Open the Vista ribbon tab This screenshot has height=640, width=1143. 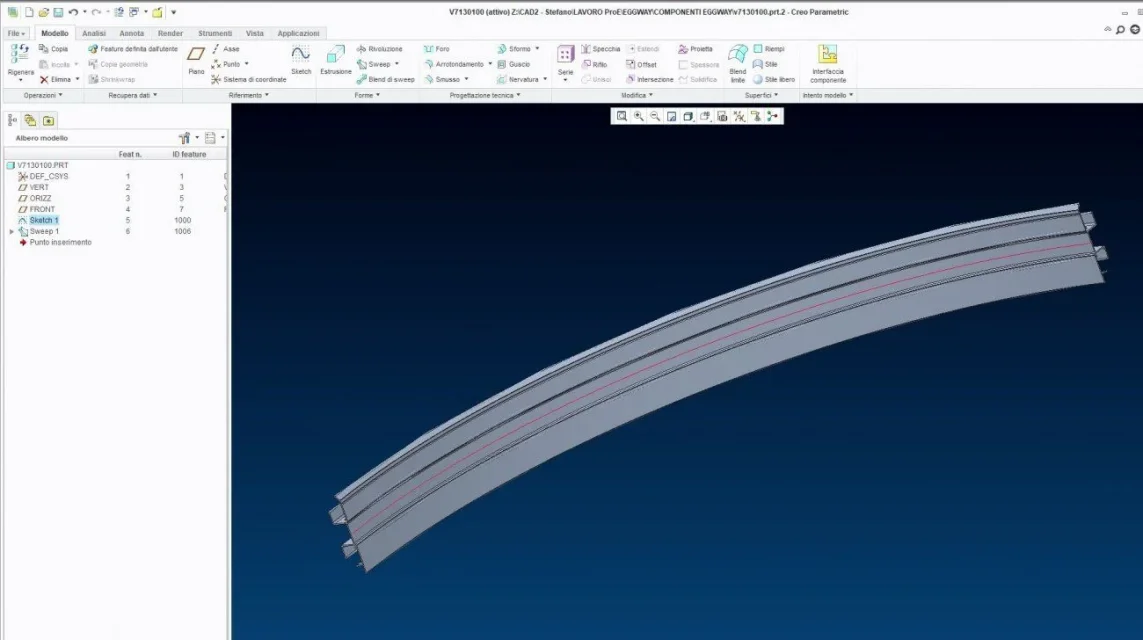click(255, 33)
